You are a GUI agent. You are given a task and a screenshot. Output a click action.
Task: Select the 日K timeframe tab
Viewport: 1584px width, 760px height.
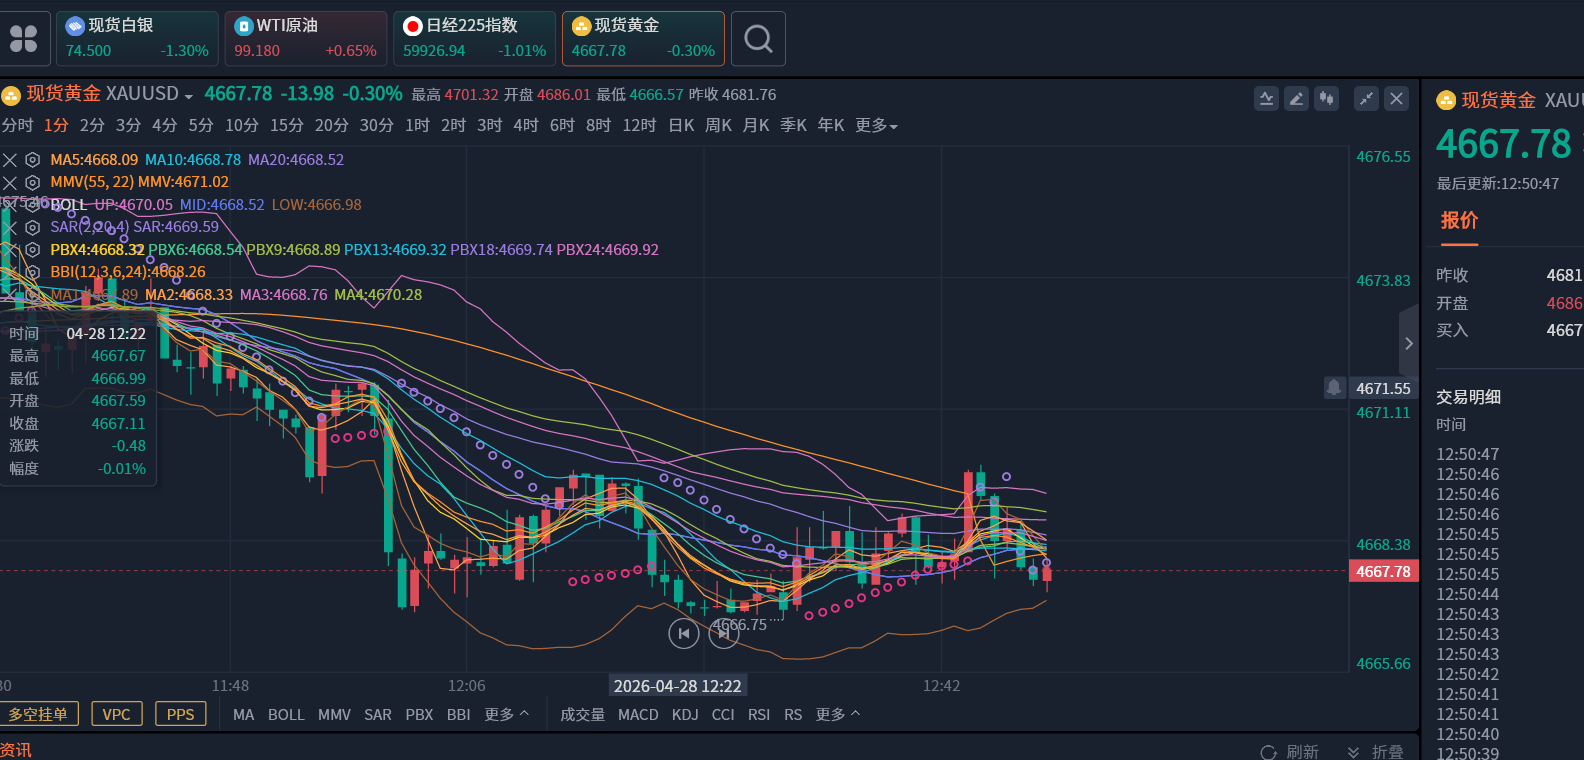(681, 125)
